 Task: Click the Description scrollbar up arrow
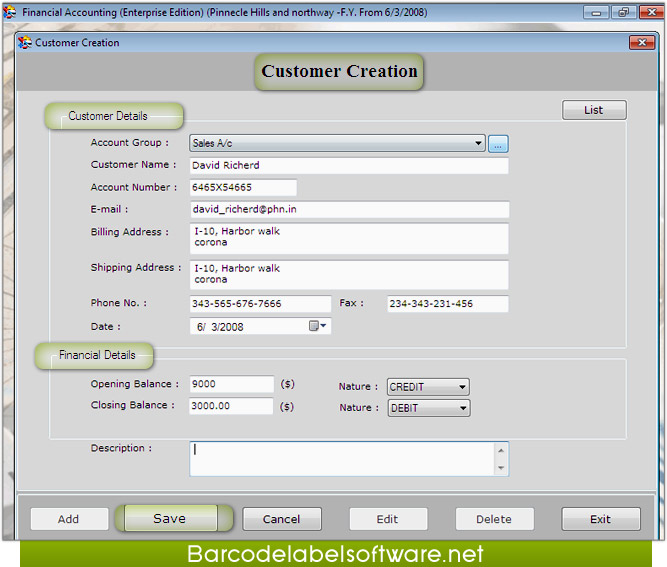point(501,450)
